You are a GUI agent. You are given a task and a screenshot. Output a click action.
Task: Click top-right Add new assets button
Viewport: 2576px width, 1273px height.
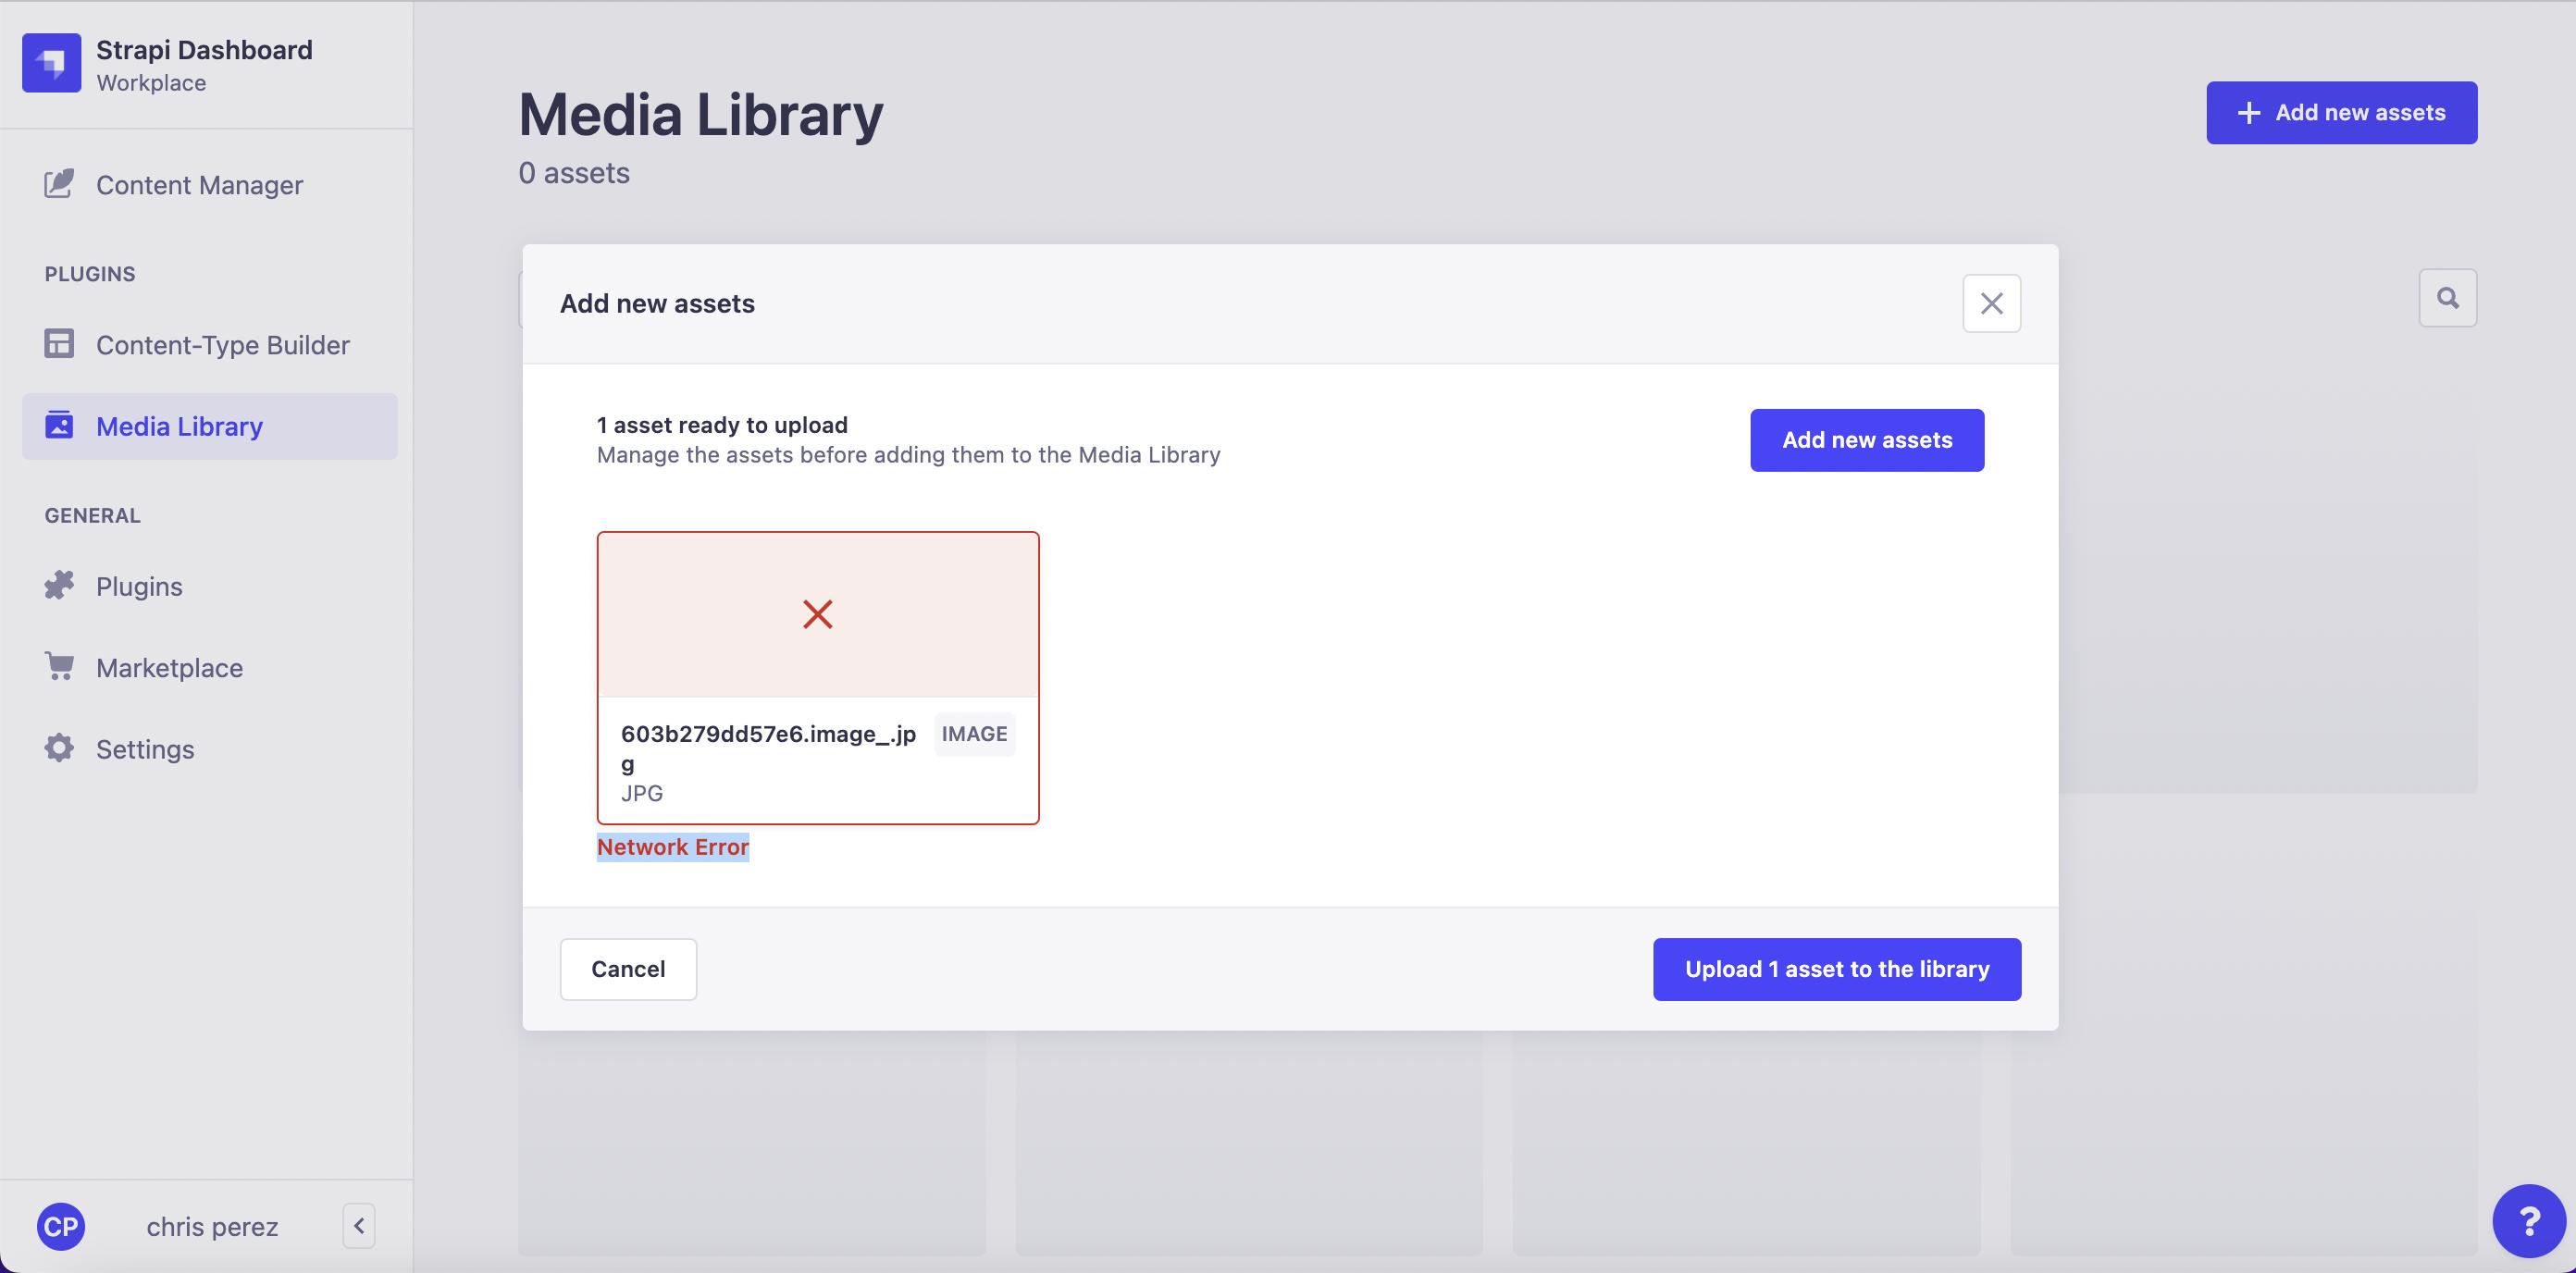[2342, 113]
